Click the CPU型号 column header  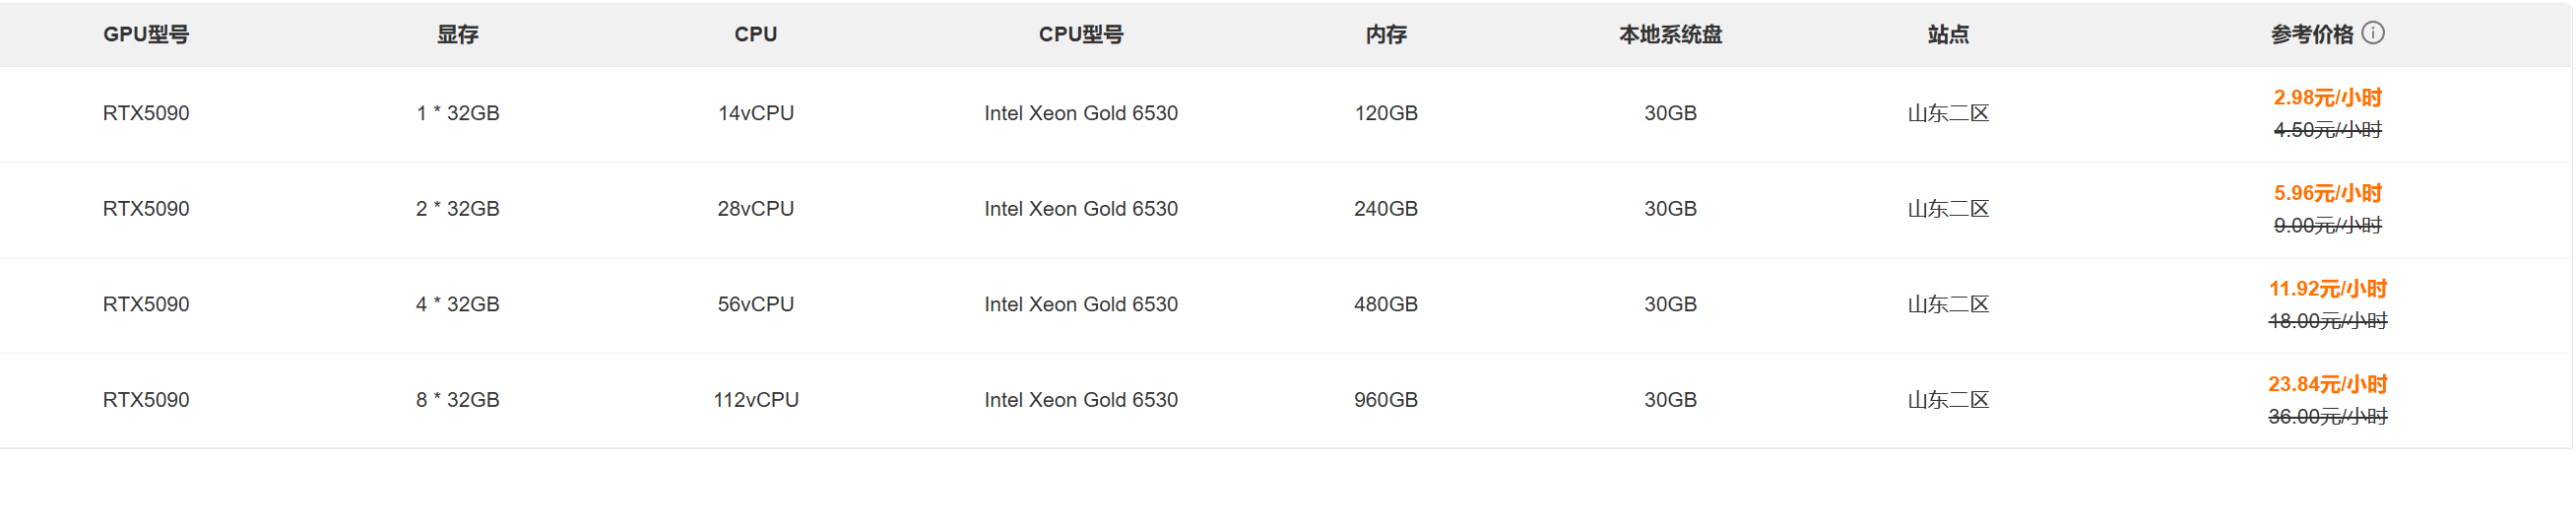tap(1081, 34)
